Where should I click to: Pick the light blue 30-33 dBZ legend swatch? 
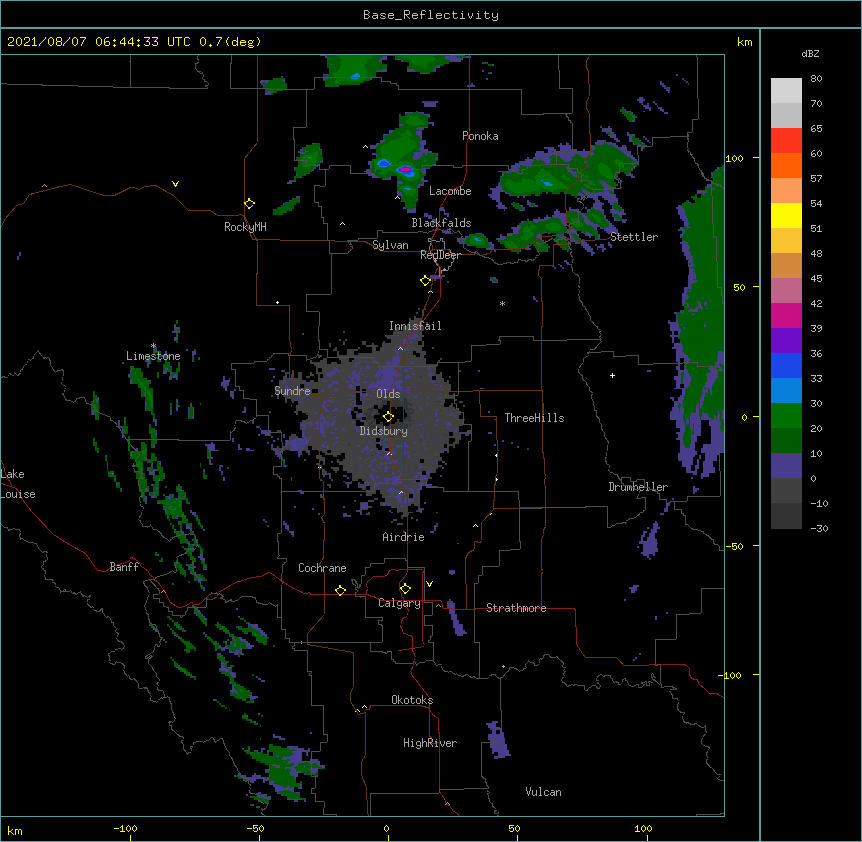coord(786,390)
